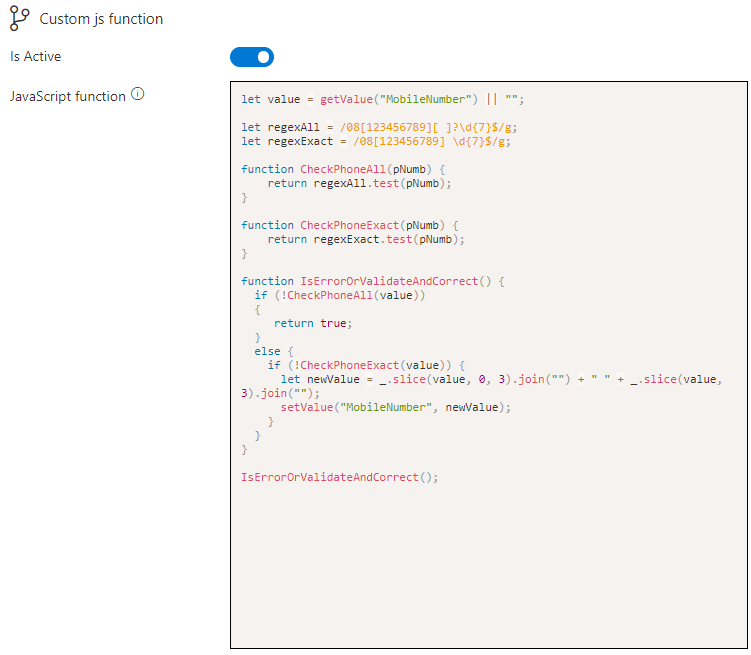Click the info icon next to JavaScript function
Image resolution: width=751 pixels, height=655 pixels.
[x=138, y=95]
